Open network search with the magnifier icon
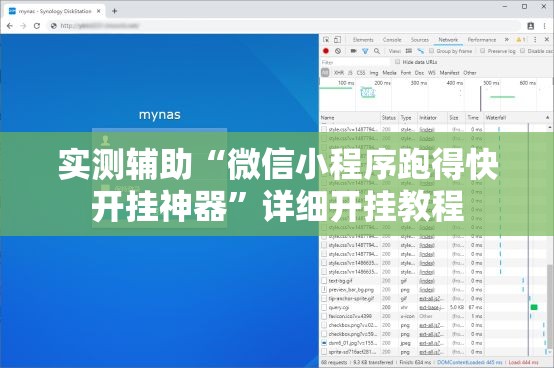 coord(377,51)
